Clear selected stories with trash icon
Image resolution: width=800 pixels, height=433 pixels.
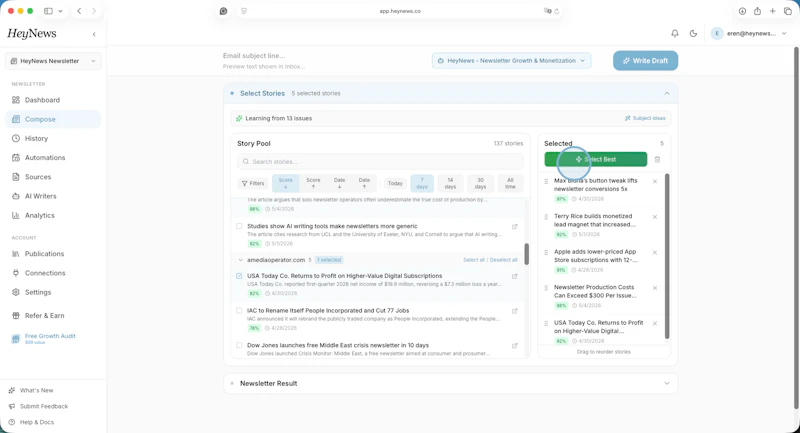click(657, 160)
